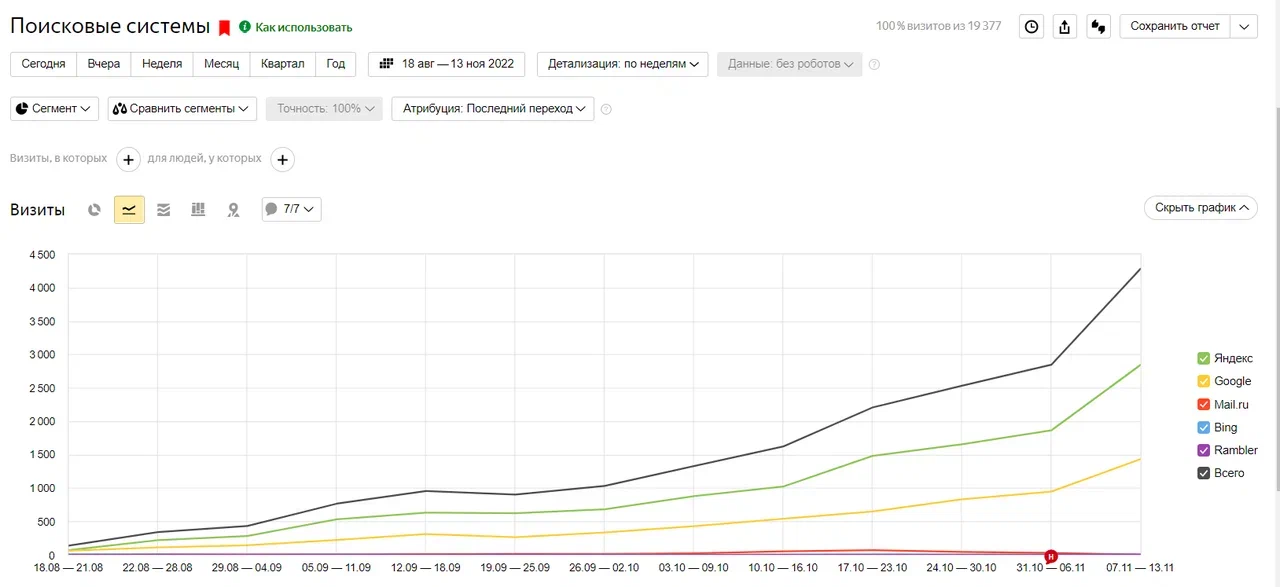Screen dimensions: 1280x587
Task: Open the map chart view
Action: tap(233, 210)
